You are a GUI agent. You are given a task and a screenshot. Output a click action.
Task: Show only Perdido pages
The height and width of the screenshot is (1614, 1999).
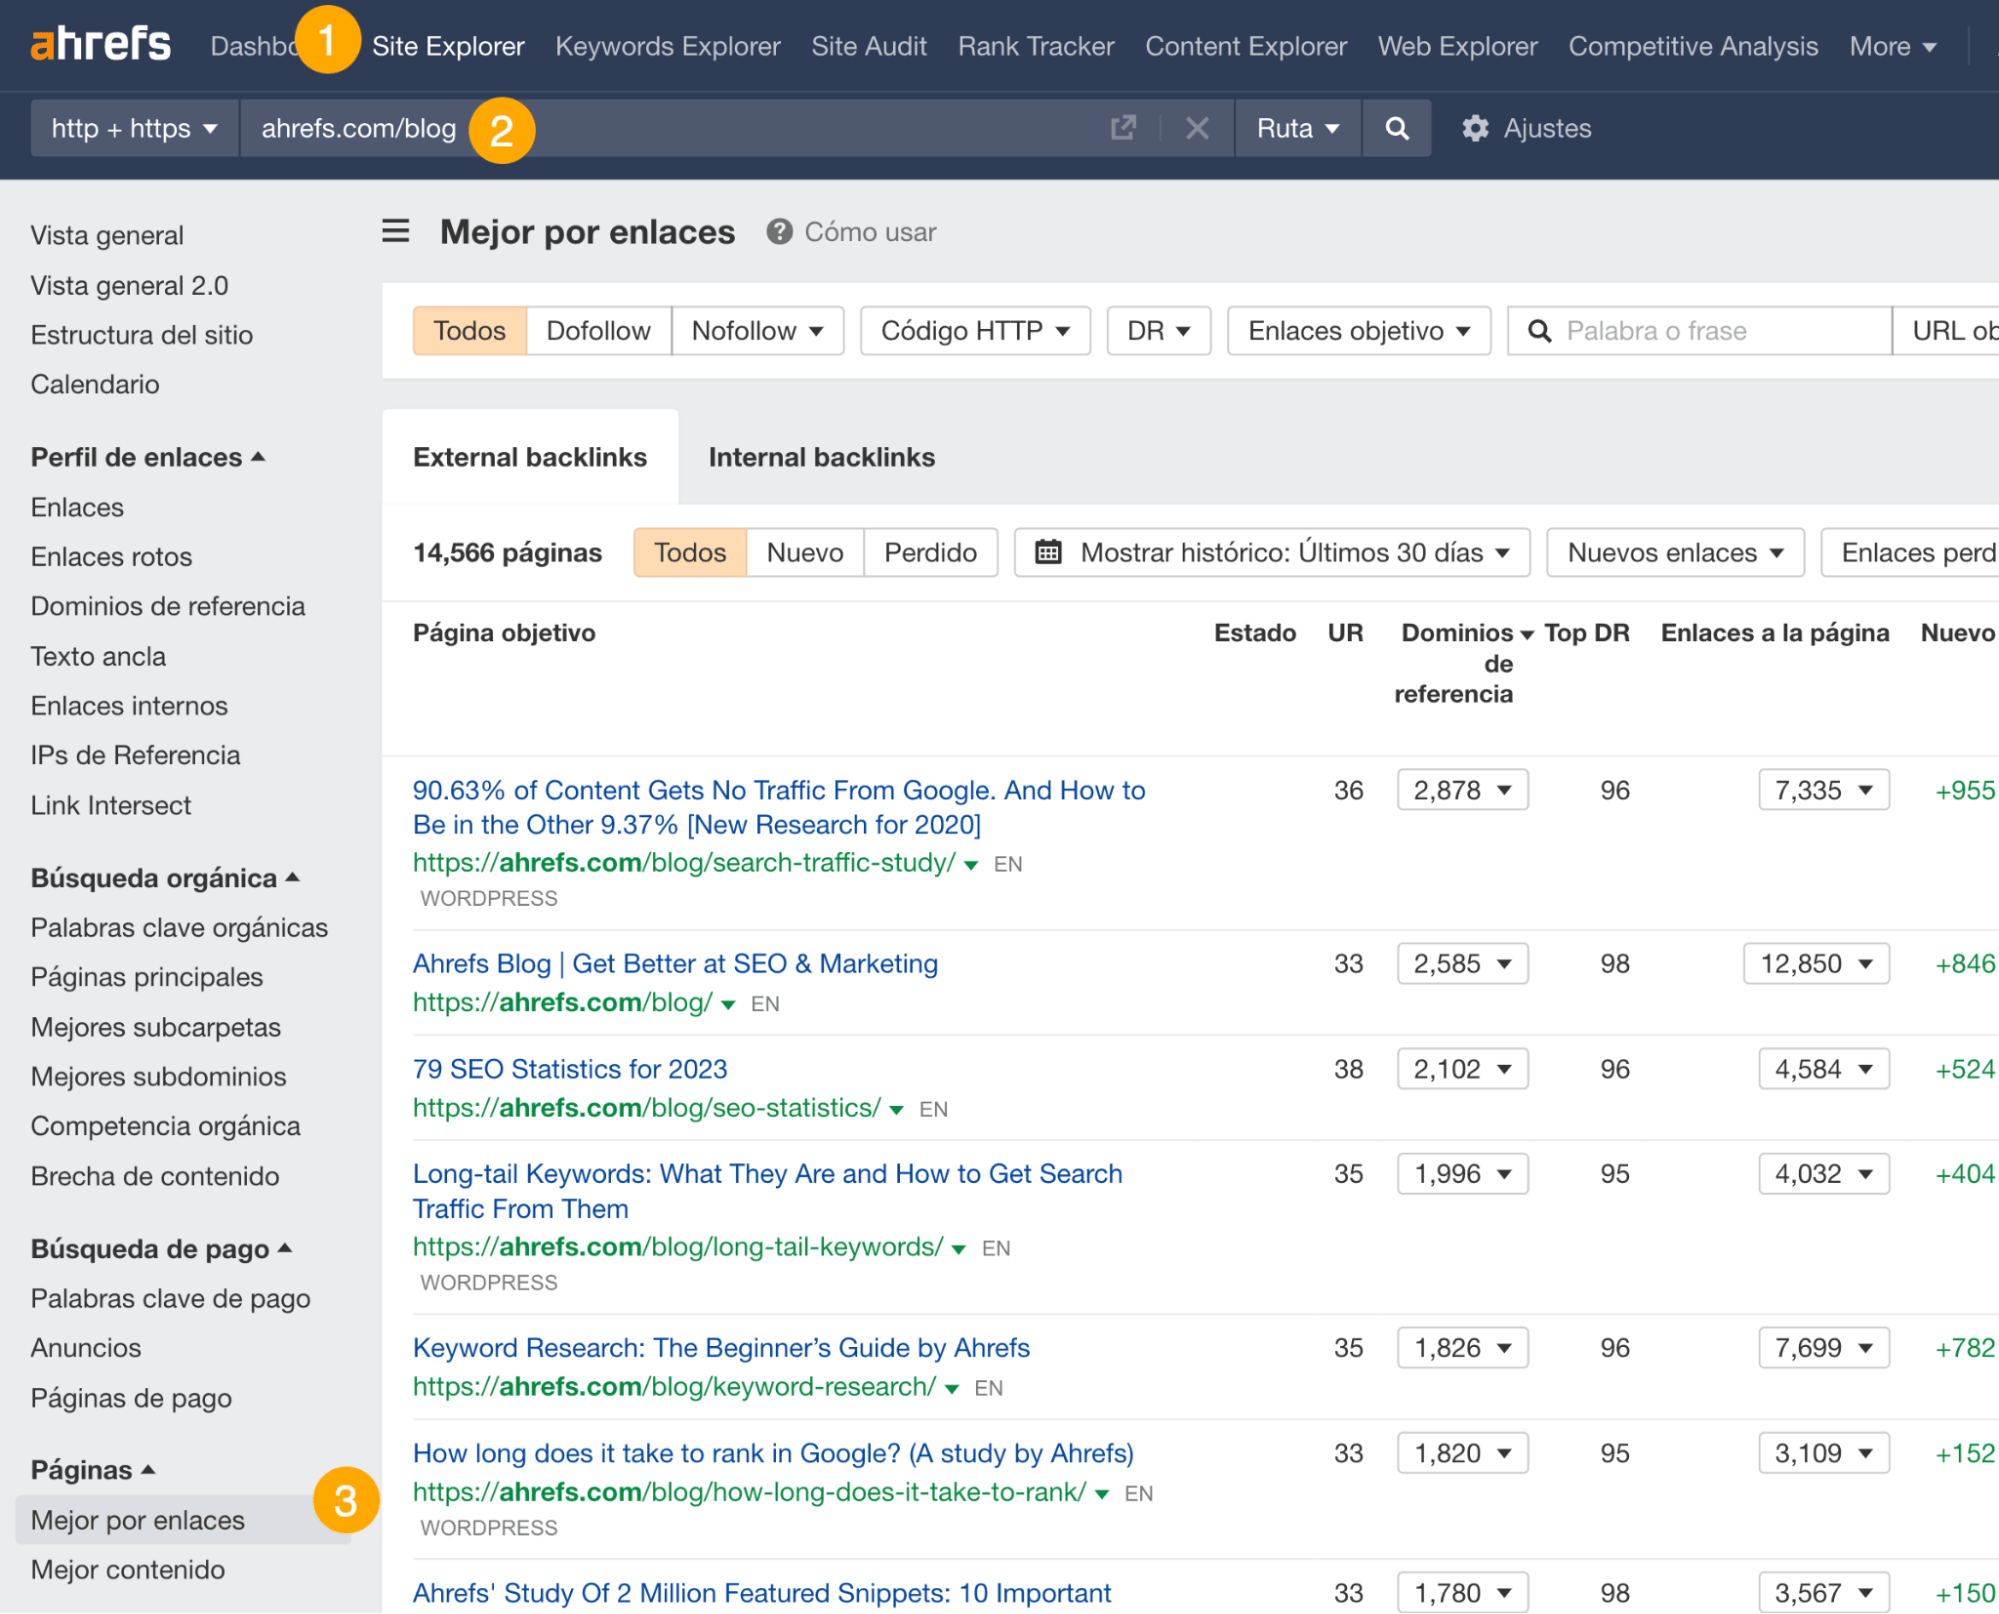[x=930, y=551]
